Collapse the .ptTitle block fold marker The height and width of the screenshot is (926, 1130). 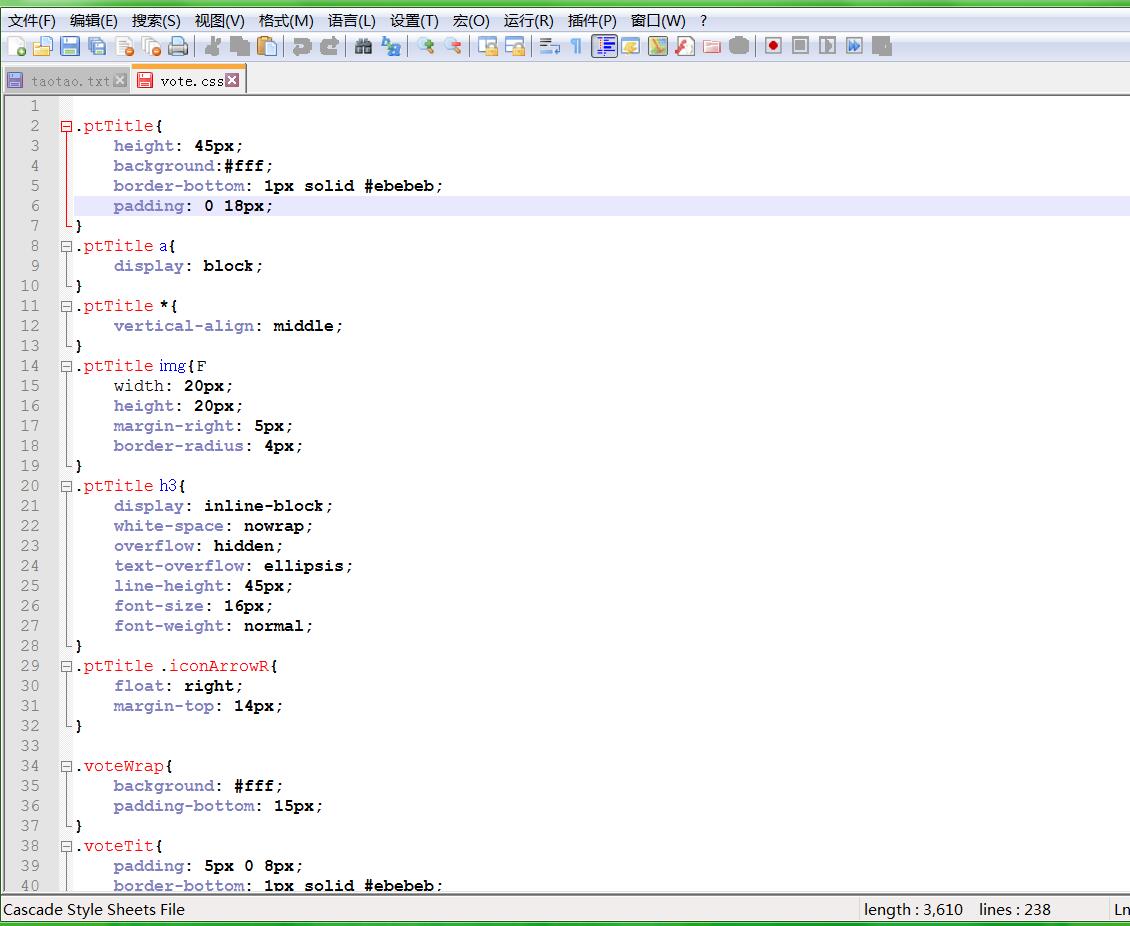pos(67,126)
